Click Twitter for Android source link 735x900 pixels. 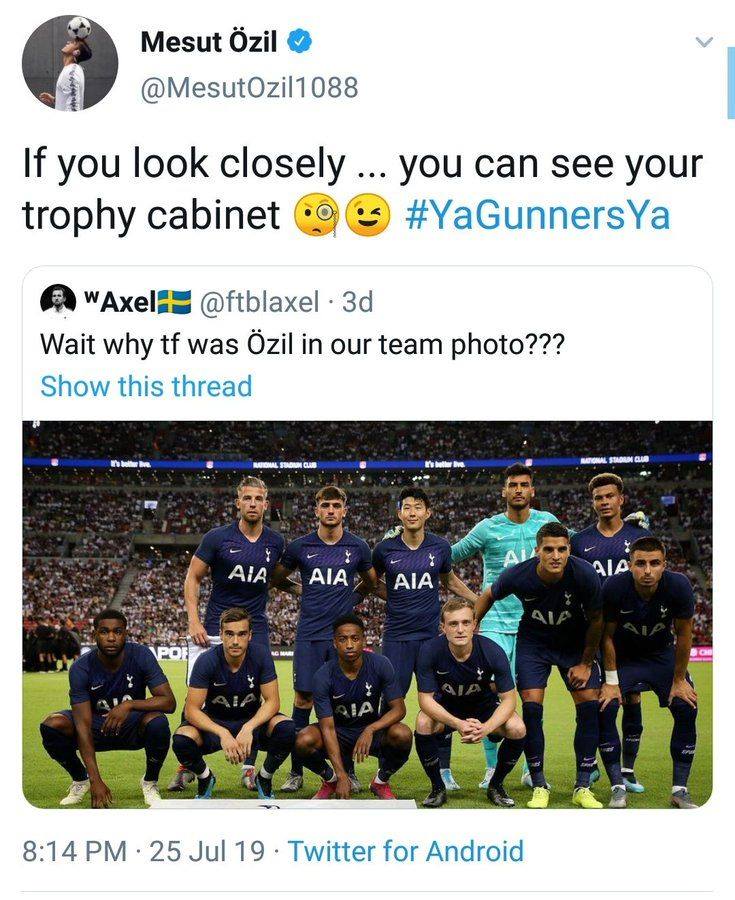[x=406, y=851]
